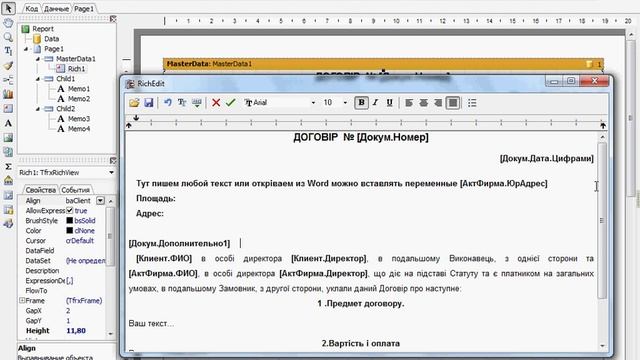Image resolution: width=640 pixels, height=360 pixels.
Task: Select Report root node in tree
Action: tap(43, 29)
